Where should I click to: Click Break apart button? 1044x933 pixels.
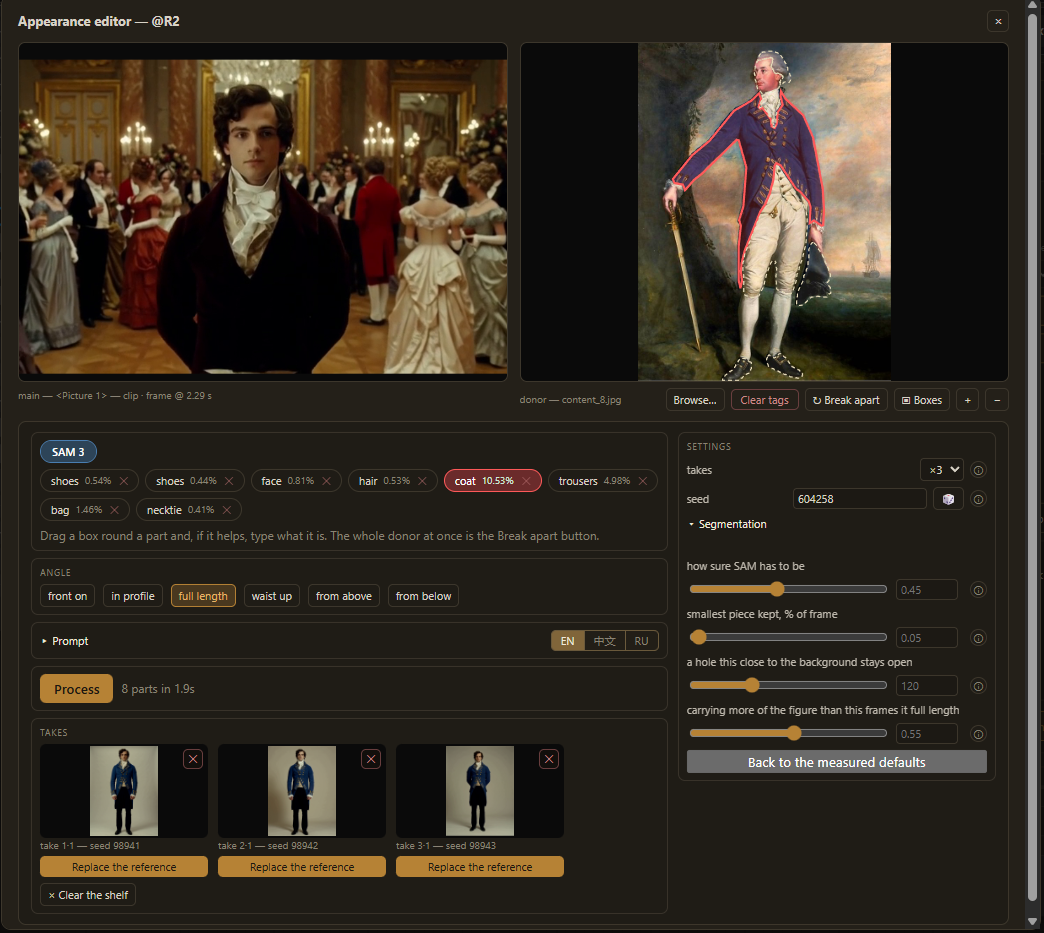(x=846, y=400)
